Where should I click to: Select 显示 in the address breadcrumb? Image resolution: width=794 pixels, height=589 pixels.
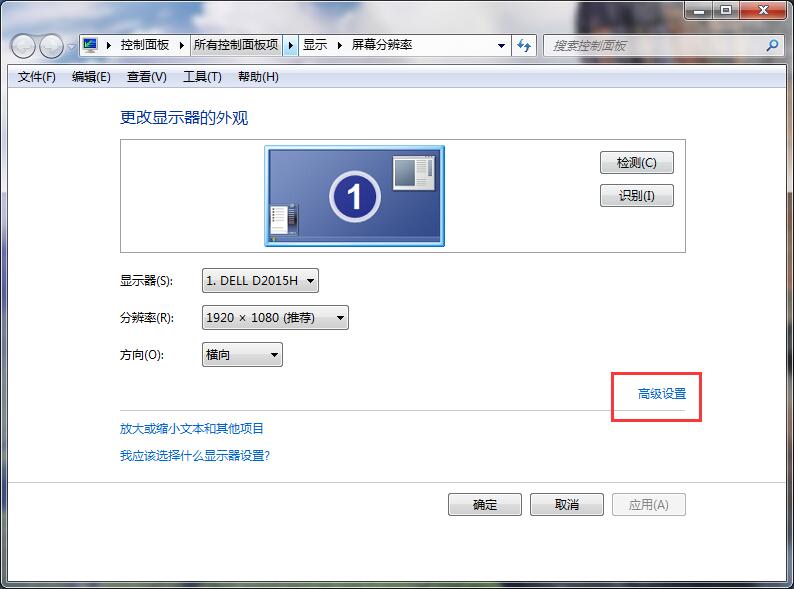tap(315, 45)
